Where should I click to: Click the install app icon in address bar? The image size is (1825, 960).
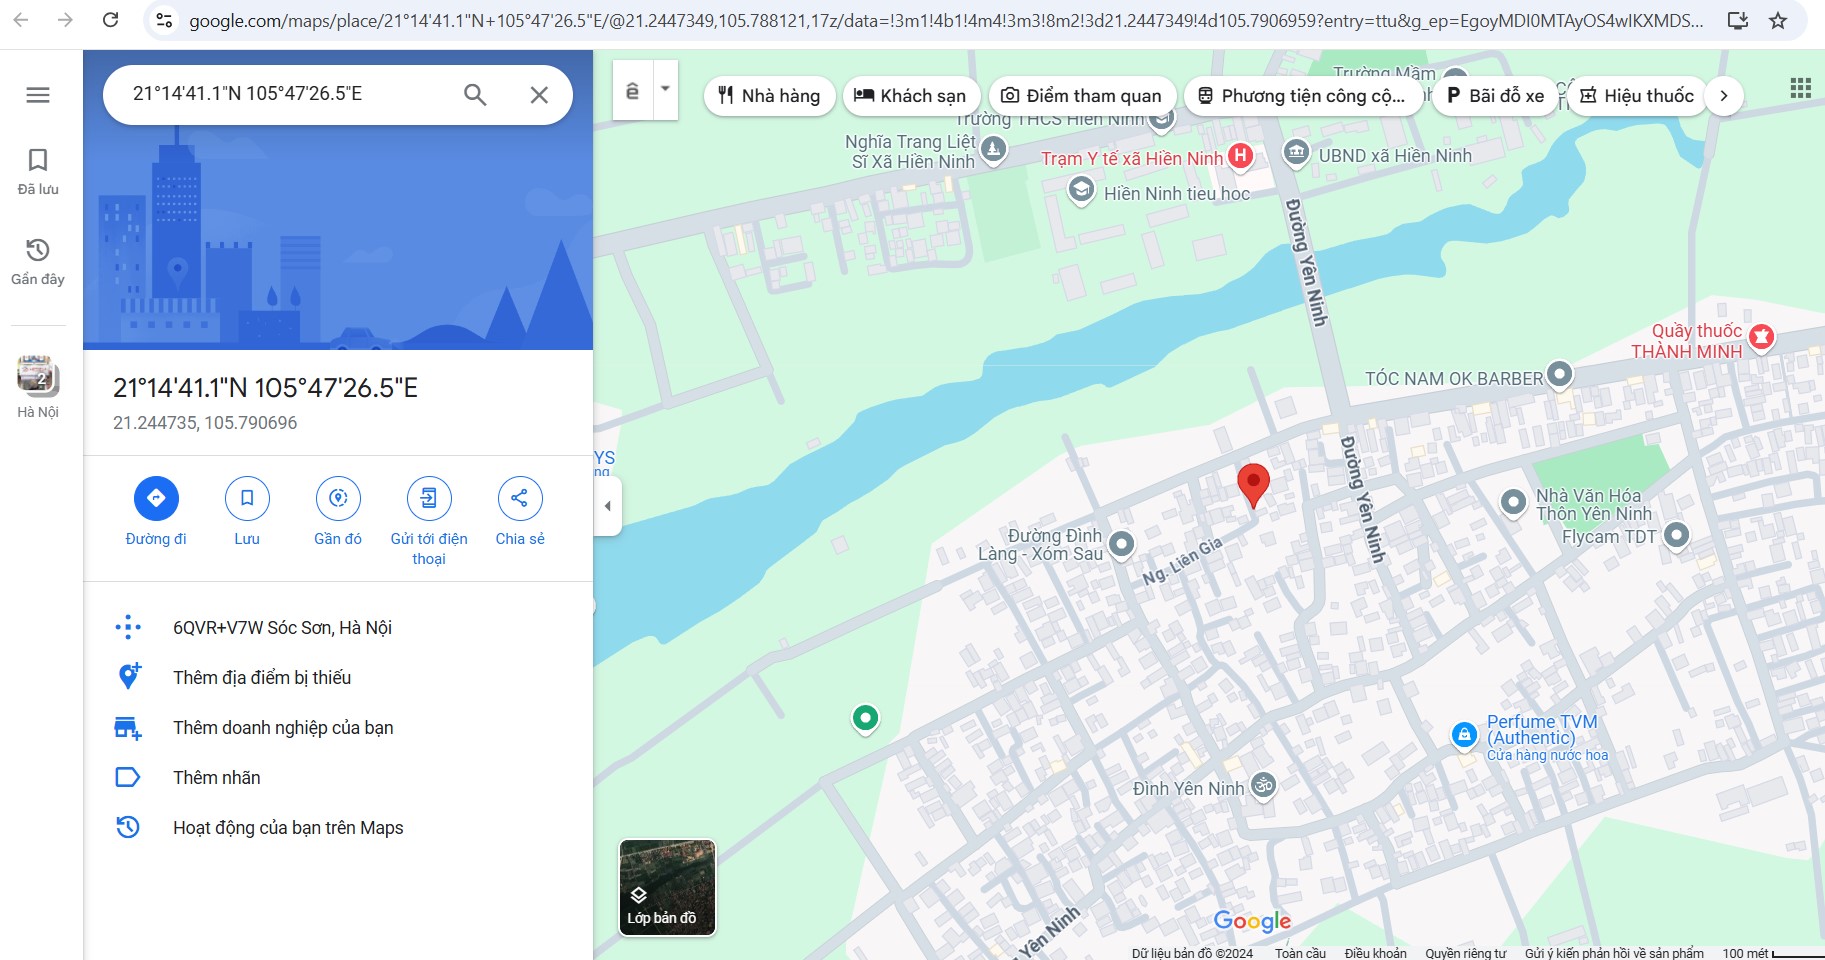[x=1738, y=20]
